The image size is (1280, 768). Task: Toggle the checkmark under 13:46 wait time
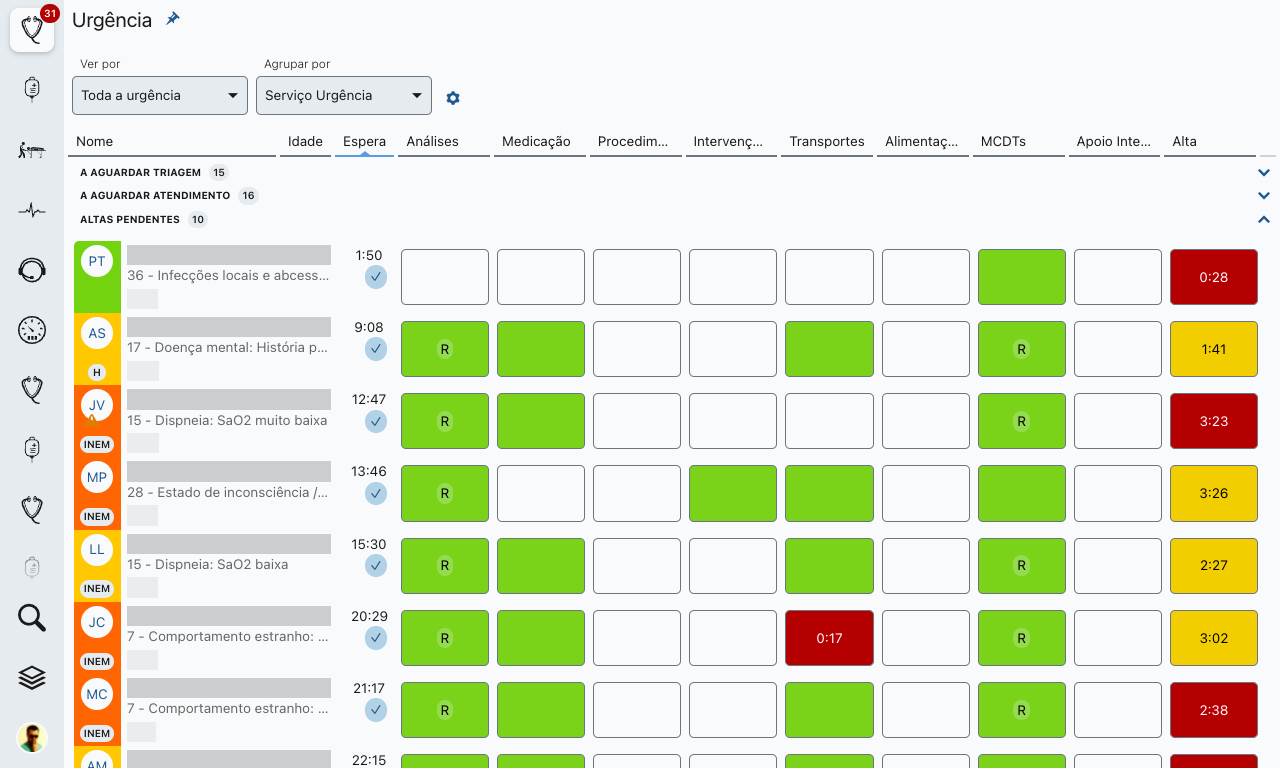375,493
